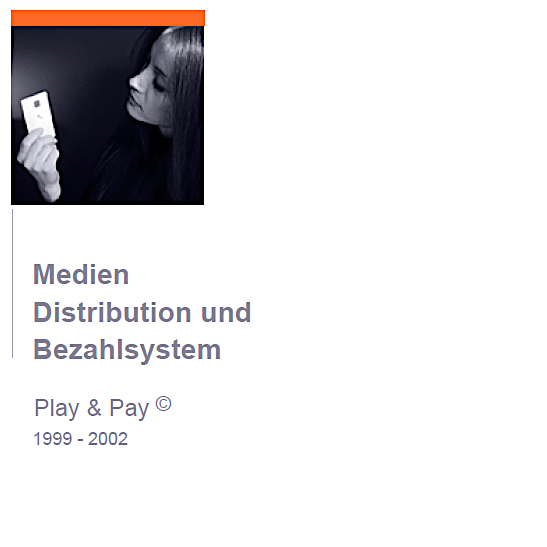Click the thin vertical line beside the heading
Screen dimensions: 547x547
[x=13, y=284]
